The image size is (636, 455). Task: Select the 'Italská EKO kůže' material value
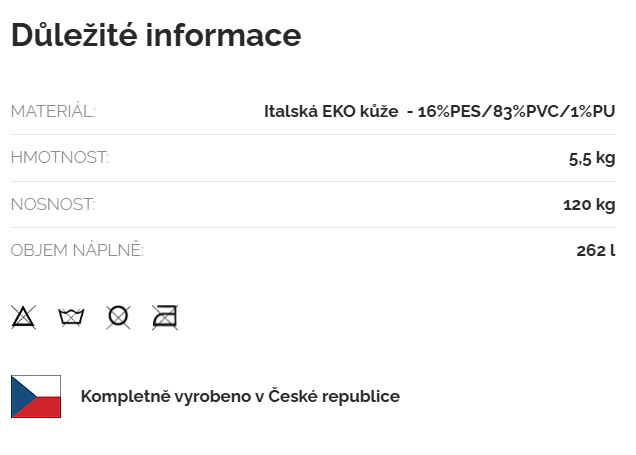pos(331,111)
